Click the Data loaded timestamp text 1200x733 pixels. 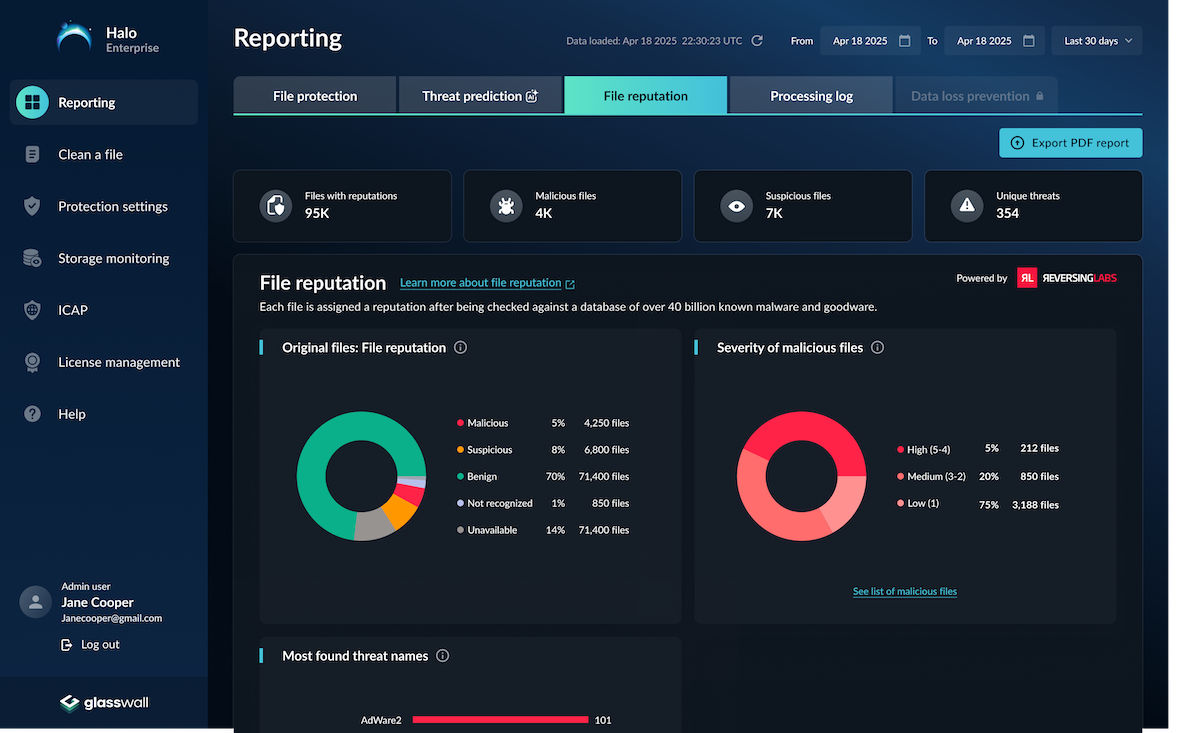tap(655, 41)
